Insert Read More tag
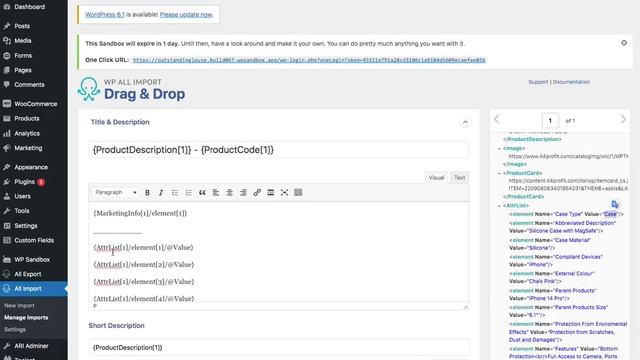Screen dimensions: 640x360 pos(271,193)
